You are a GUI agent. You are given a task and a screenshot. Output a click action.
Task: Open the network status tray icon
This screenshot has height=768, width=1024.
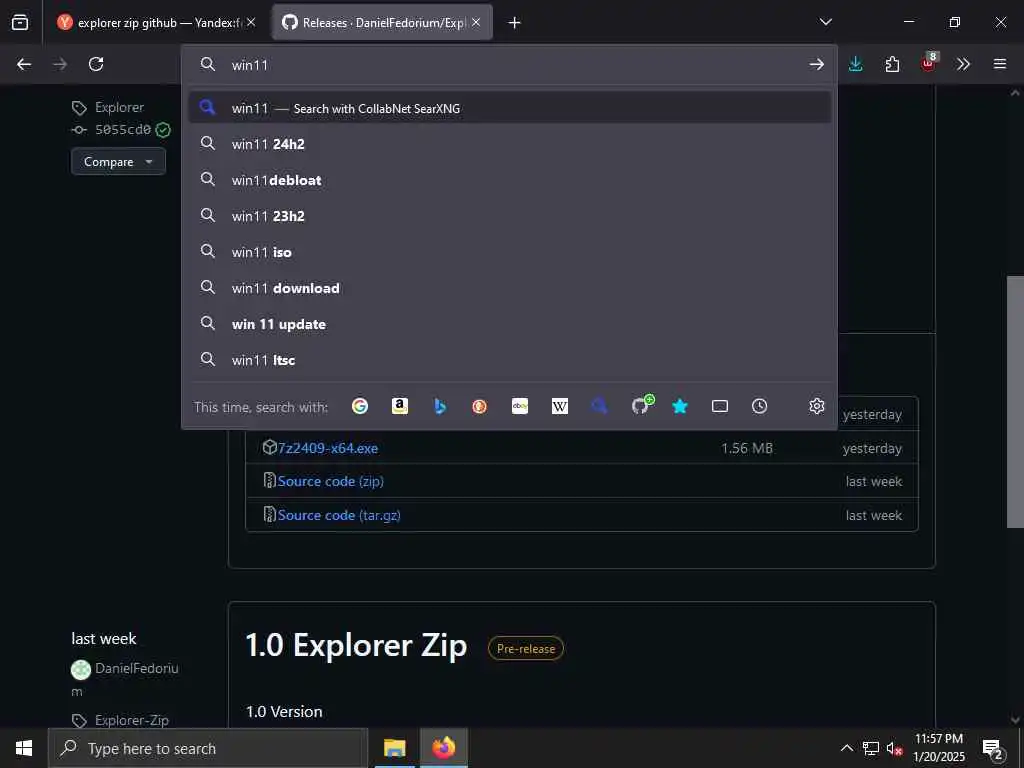click(x=871, y=748)
